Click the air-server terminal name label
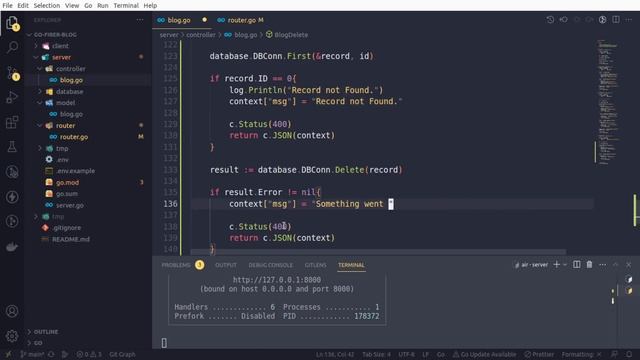The width and height of the screenshot is (640, 360). (534, 265)
